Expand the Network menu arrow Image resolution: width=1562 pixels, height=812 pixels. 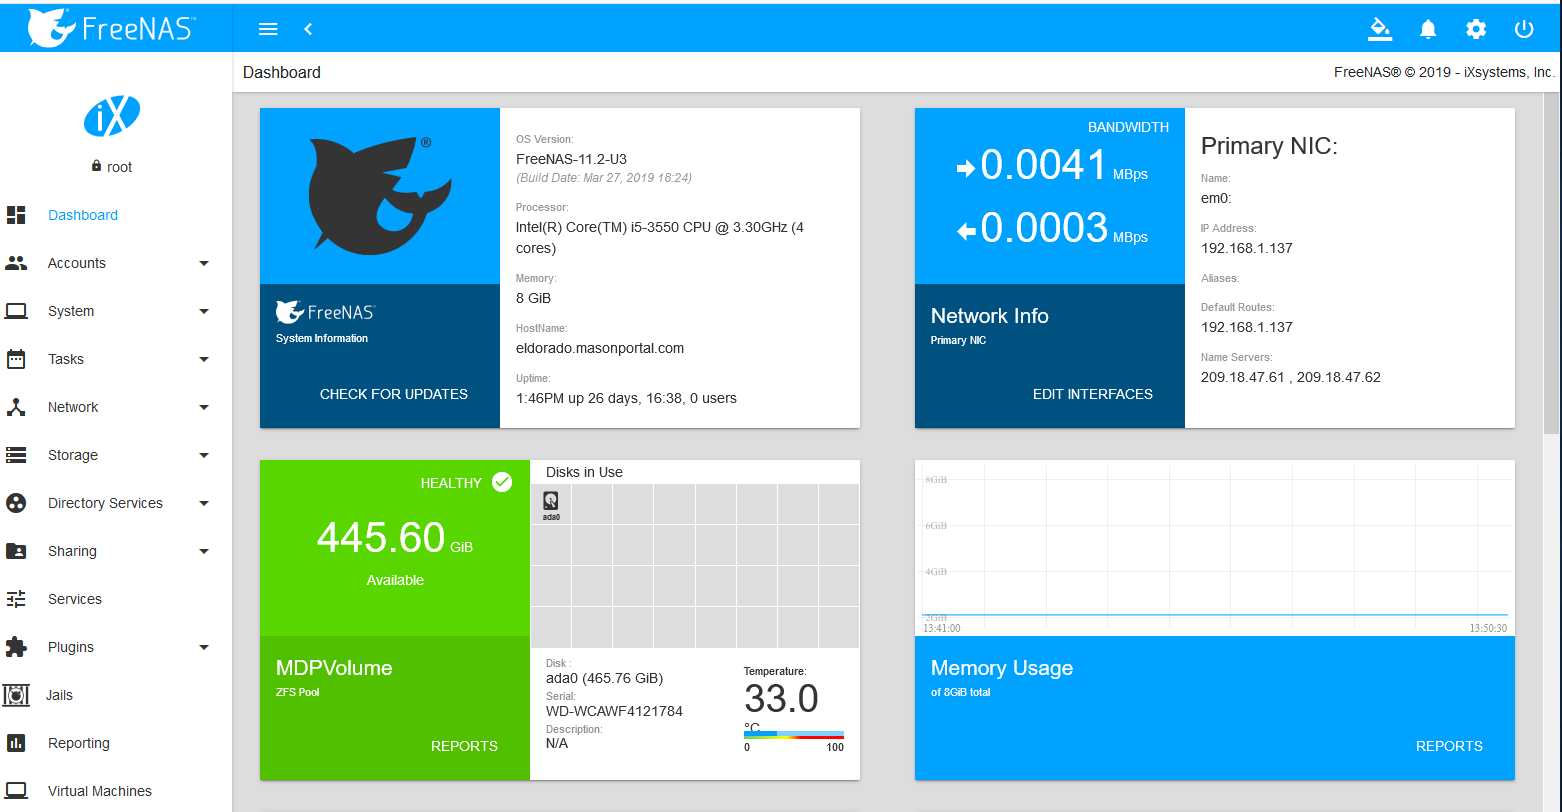point(204,408)
